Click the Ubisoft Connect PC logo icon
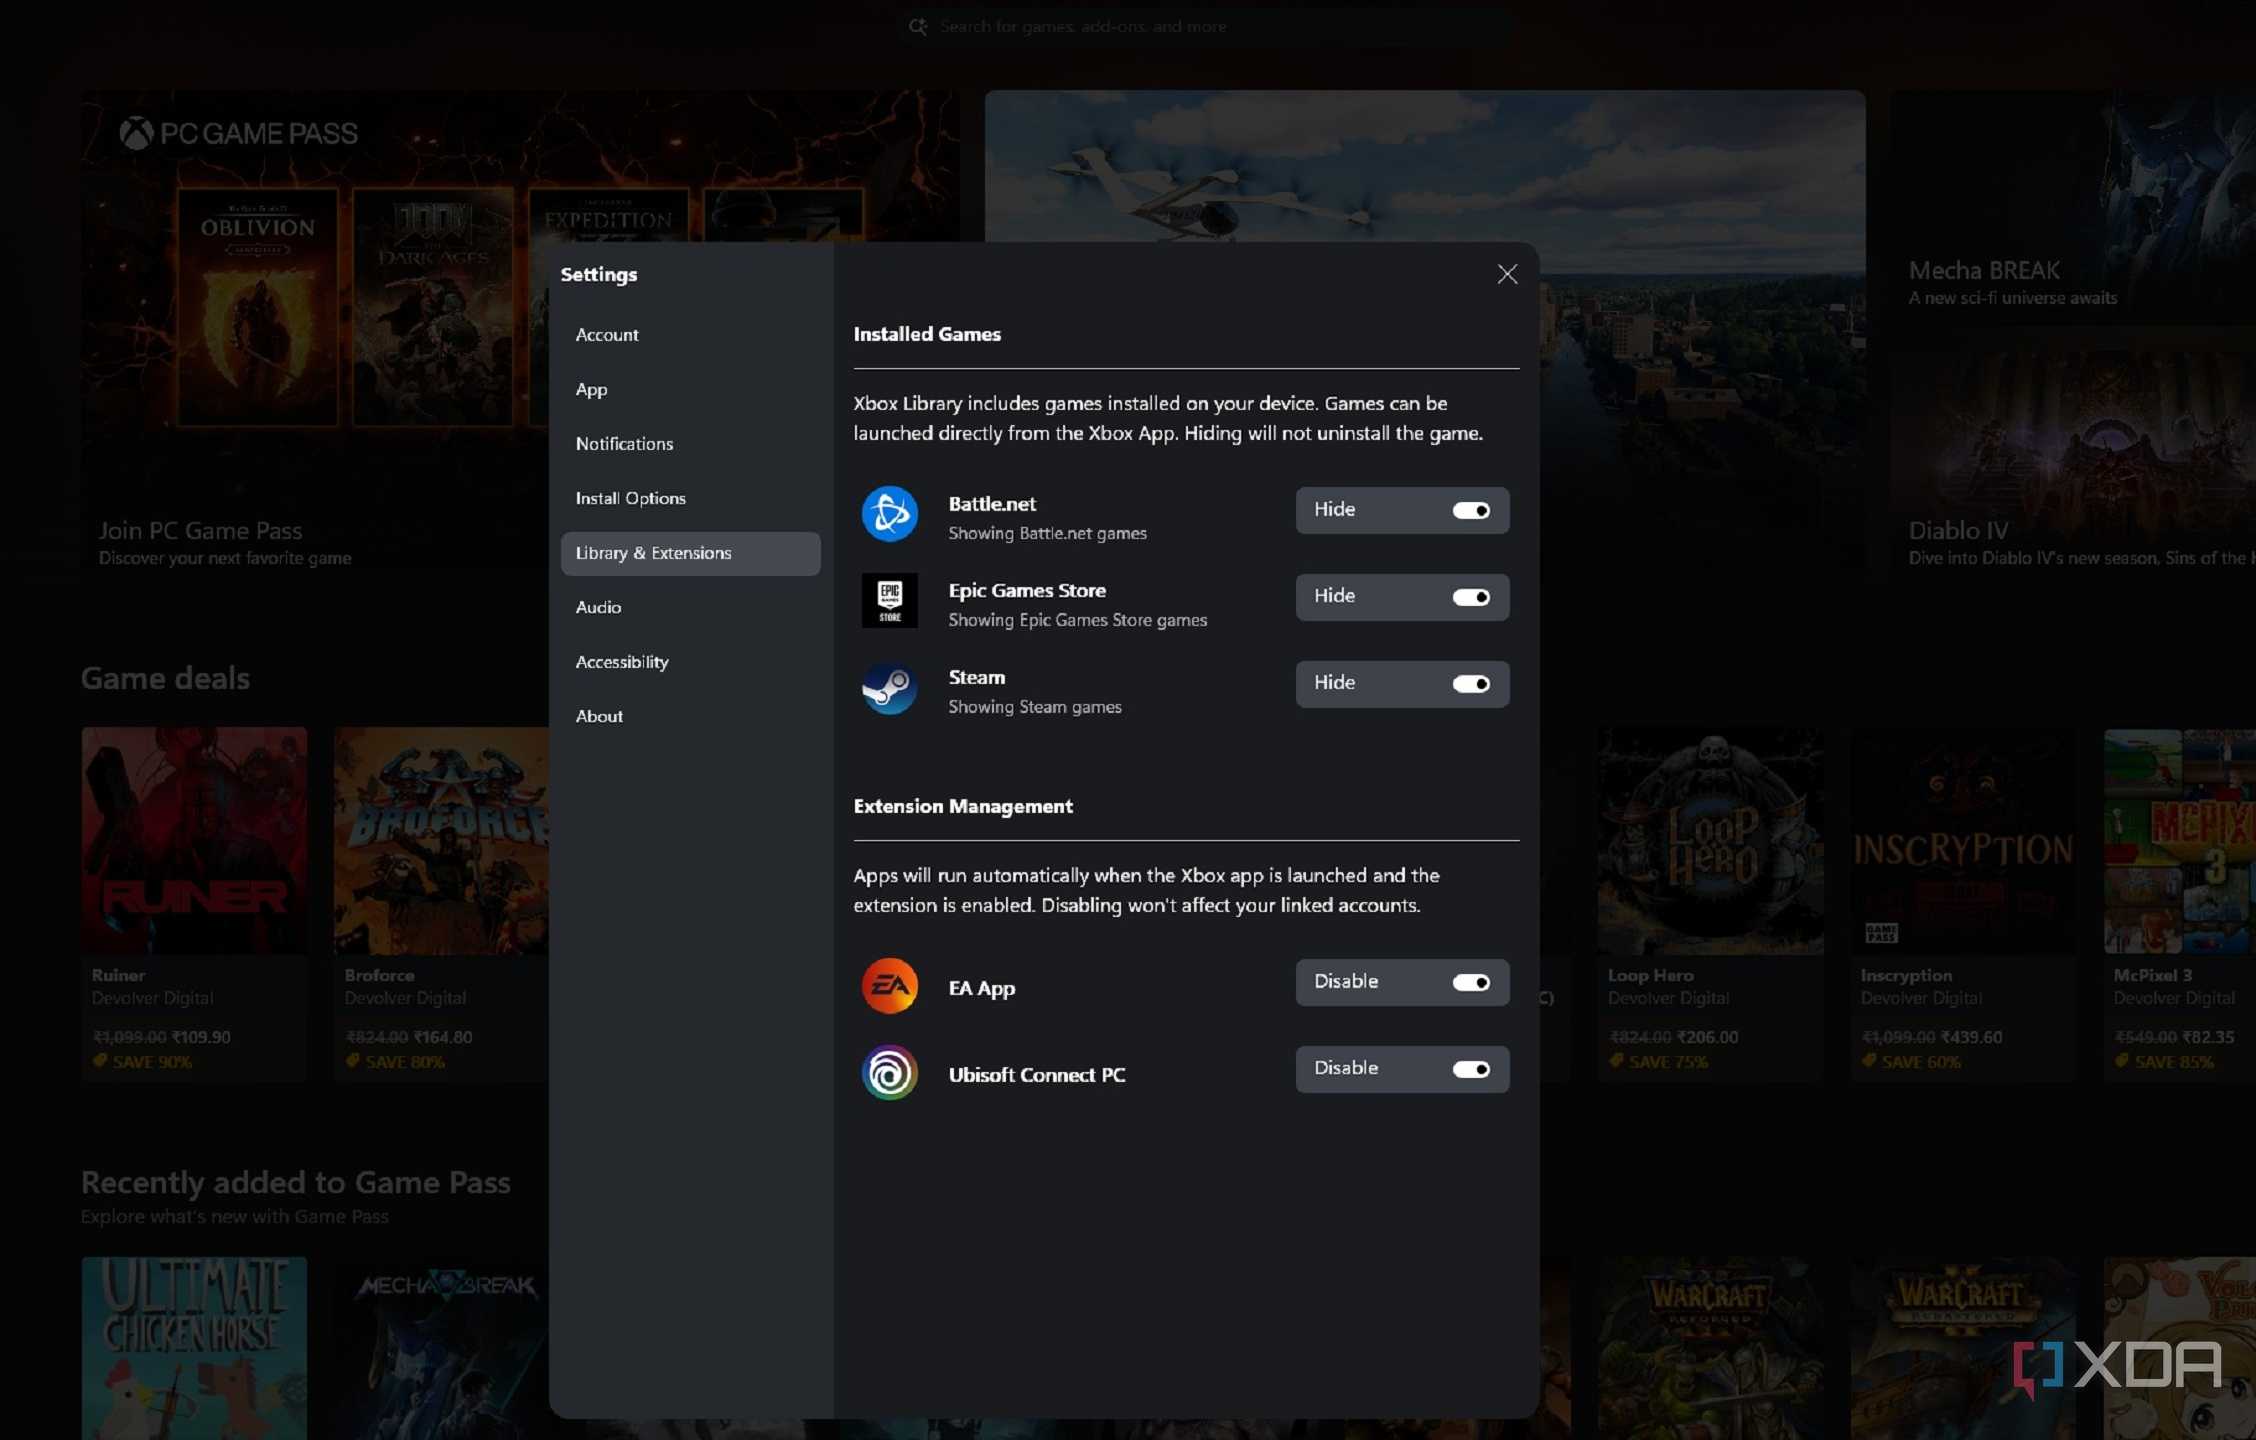 (889, 1073)
